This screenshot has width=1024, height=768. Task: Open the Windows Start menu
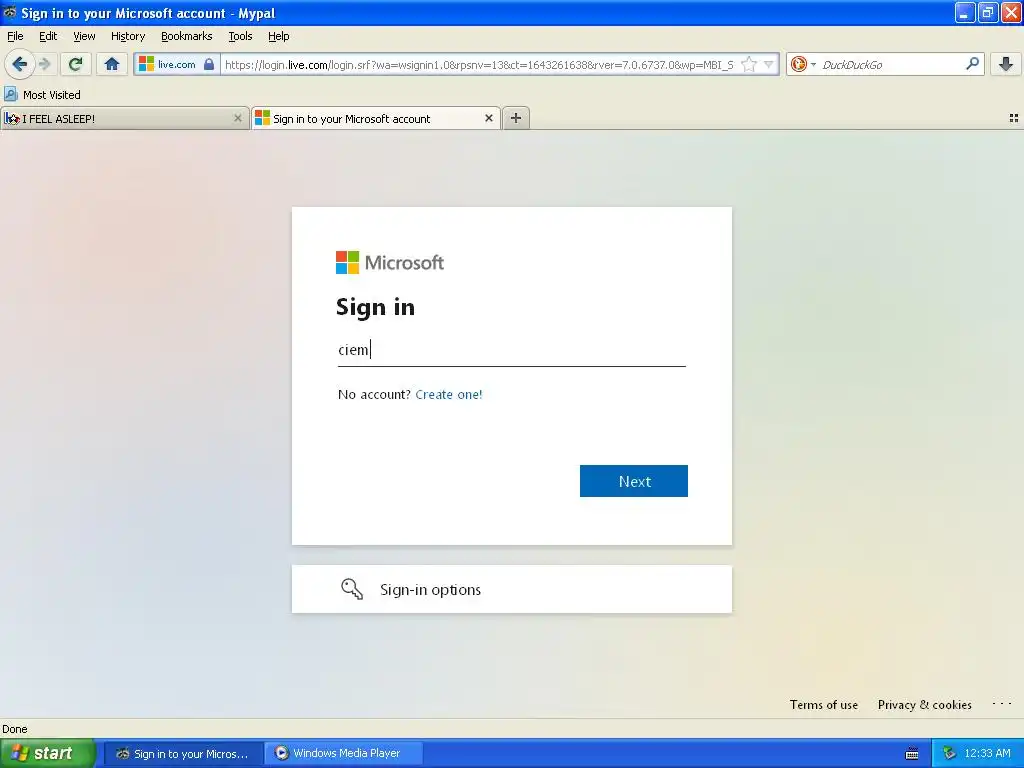click(x=47, y=753)
